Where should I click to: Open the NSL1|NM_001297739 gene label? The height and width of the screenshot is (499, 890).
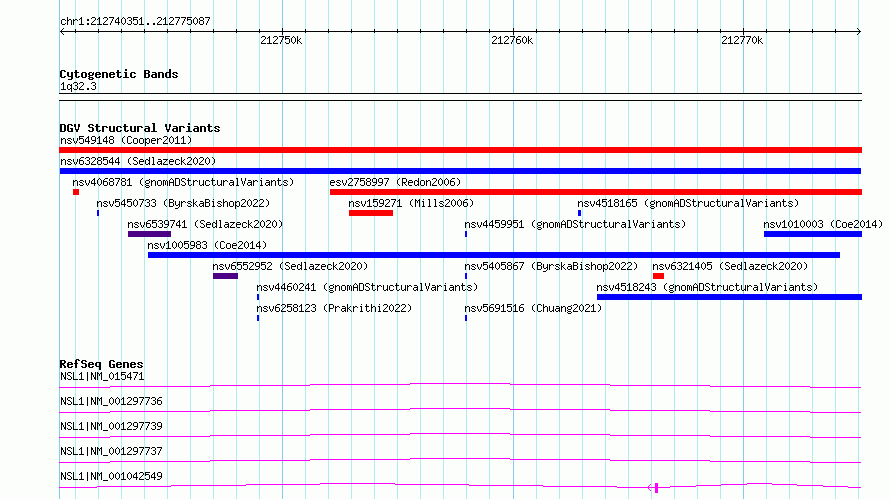tap(111, 426)
